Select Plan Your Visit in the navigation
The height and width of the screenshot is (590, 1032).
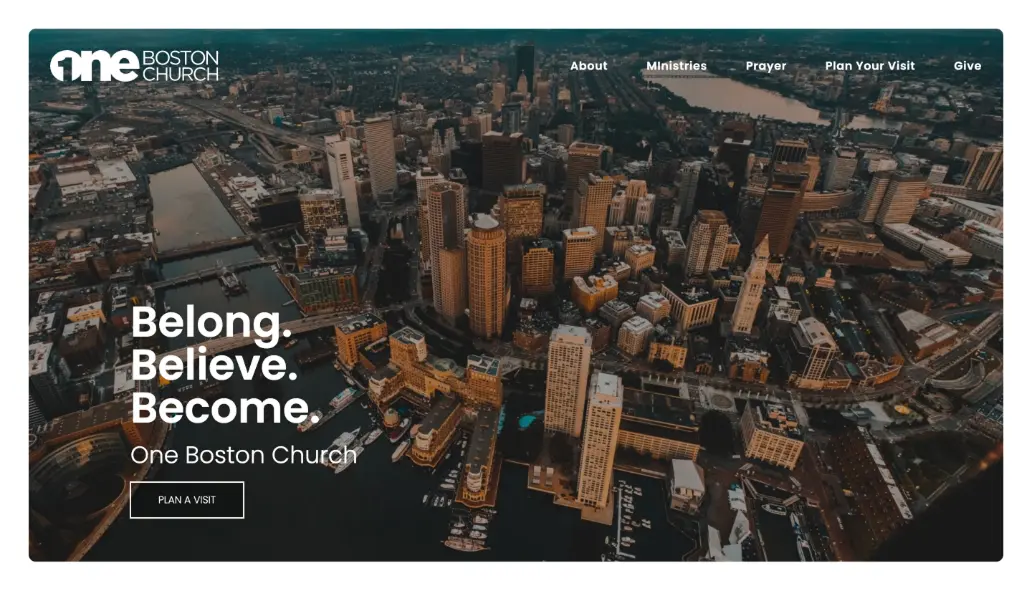pos(869,66)
